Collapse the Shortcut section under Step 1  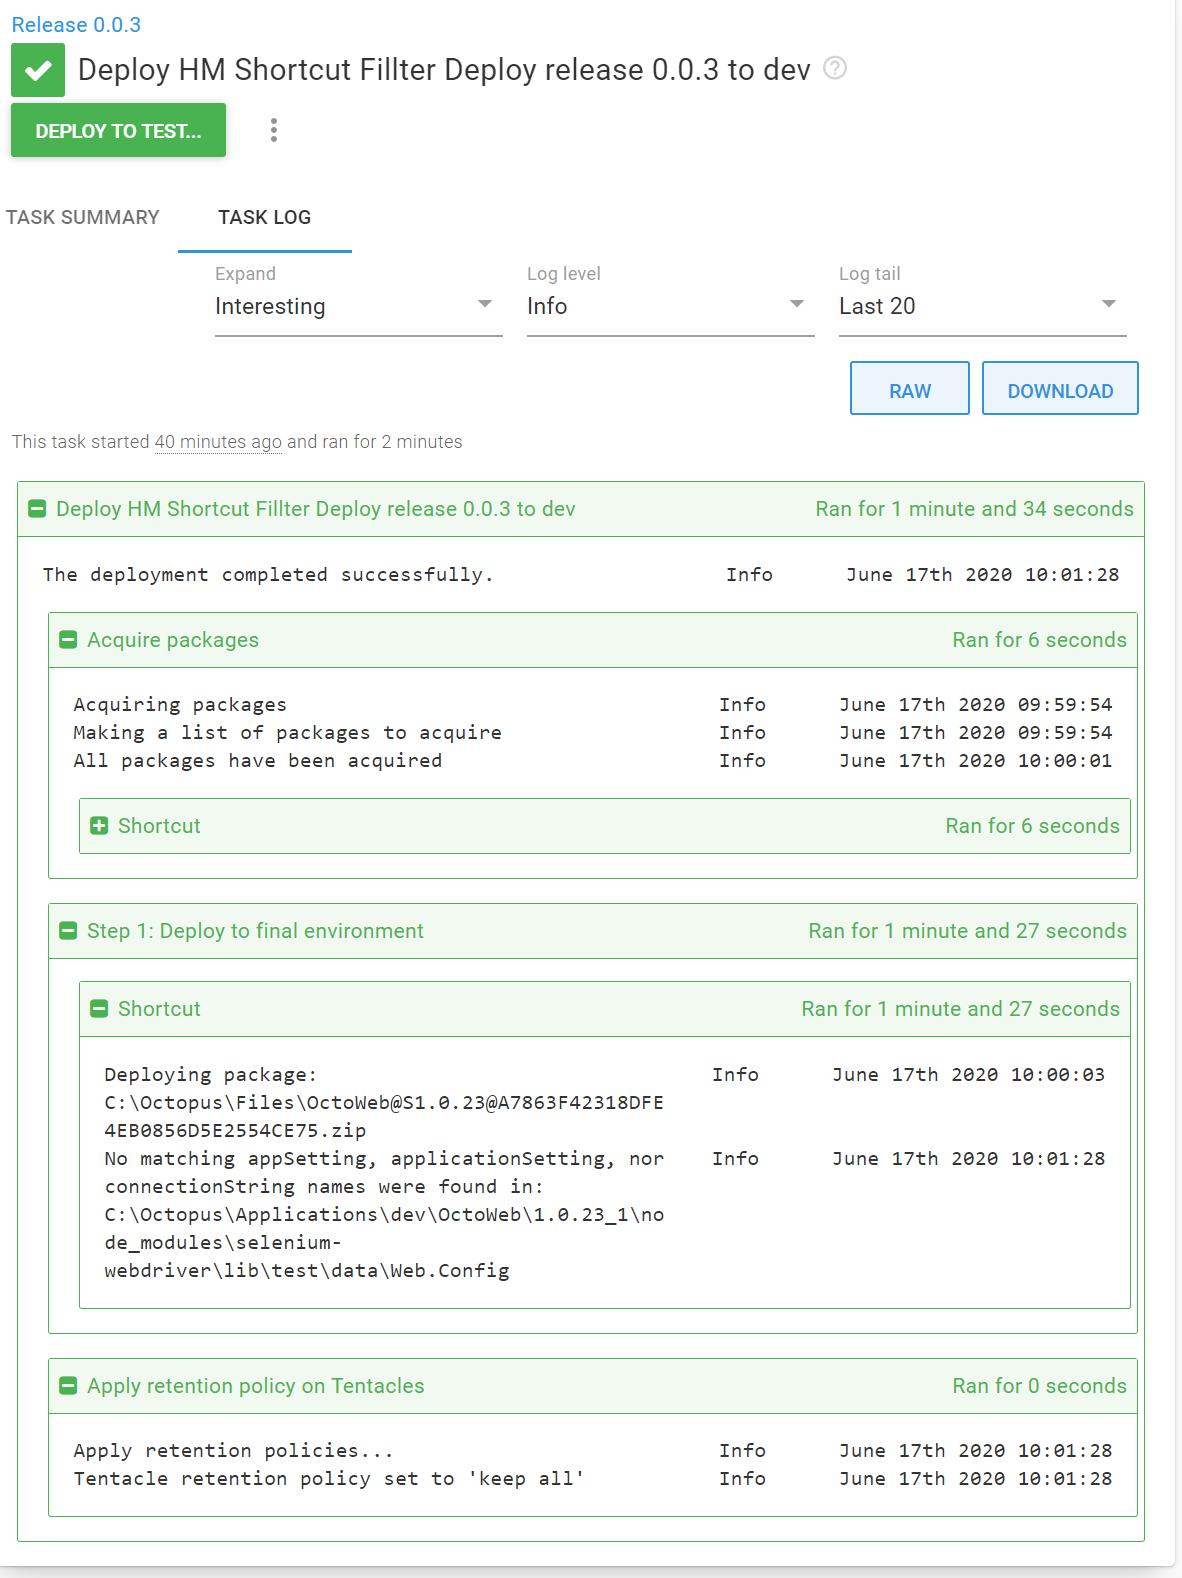(x=99, y=1009)
